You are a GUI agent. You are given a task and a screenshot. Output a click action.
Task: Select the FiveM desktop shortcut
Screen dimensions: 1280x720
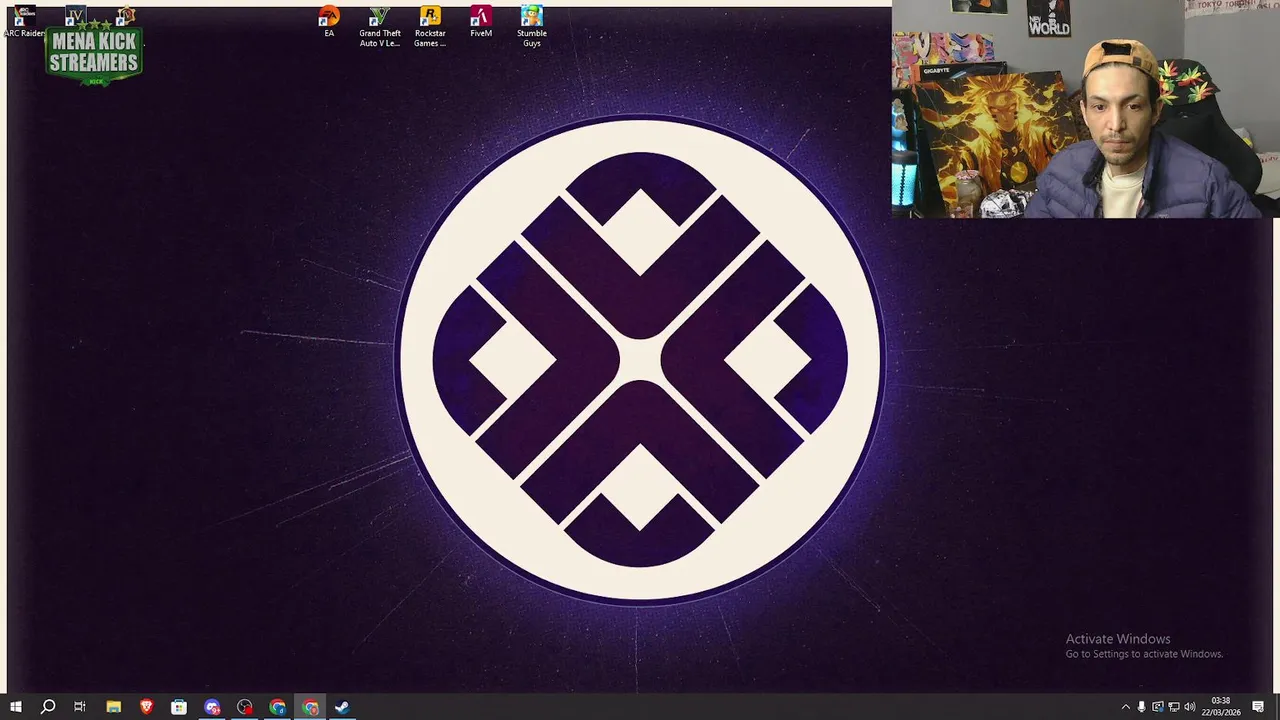point(481,22)
